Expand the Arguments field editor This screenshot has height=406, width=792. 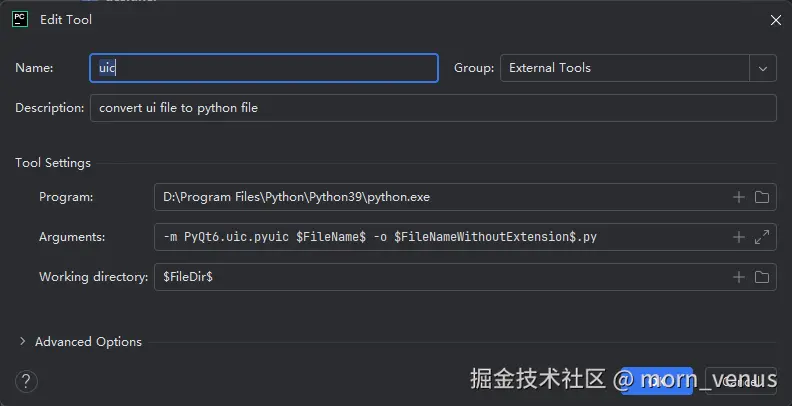761,237
